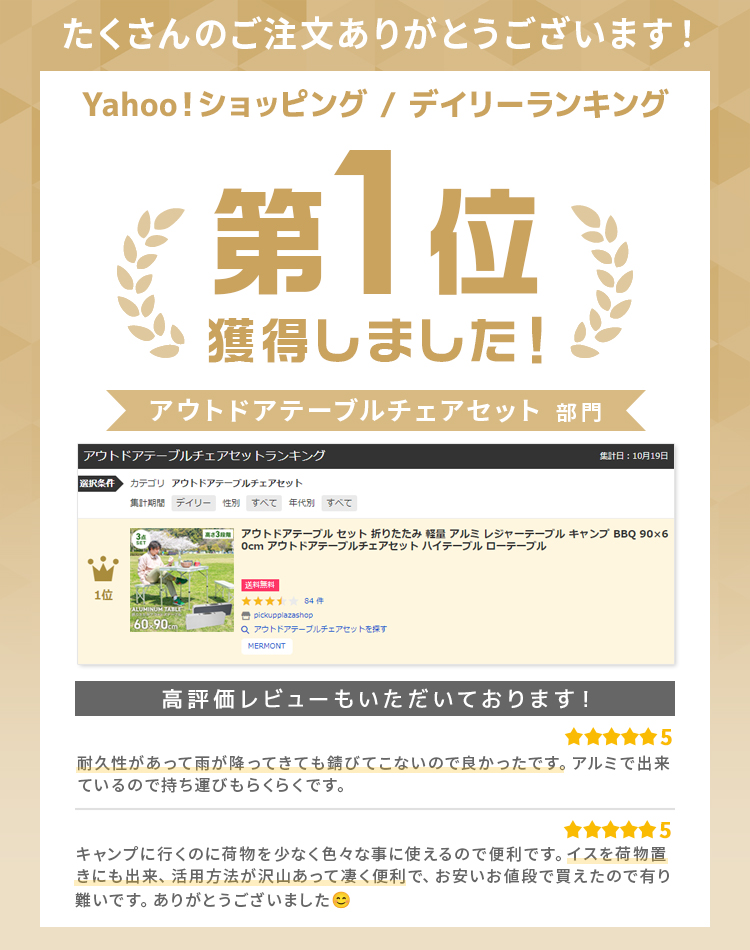
Task: Select the デイリー period filter
Action: (193, 503)
